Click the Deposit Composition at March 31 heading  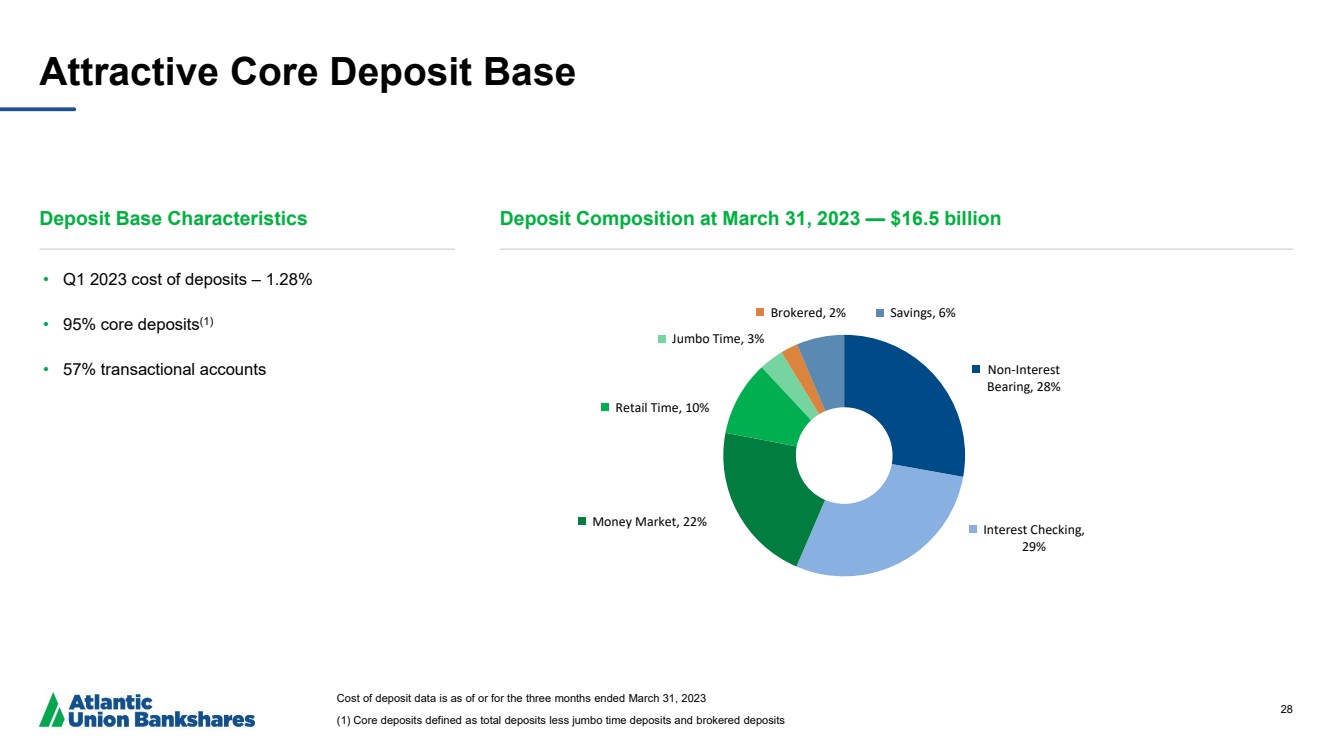click(x=750, y=218)
